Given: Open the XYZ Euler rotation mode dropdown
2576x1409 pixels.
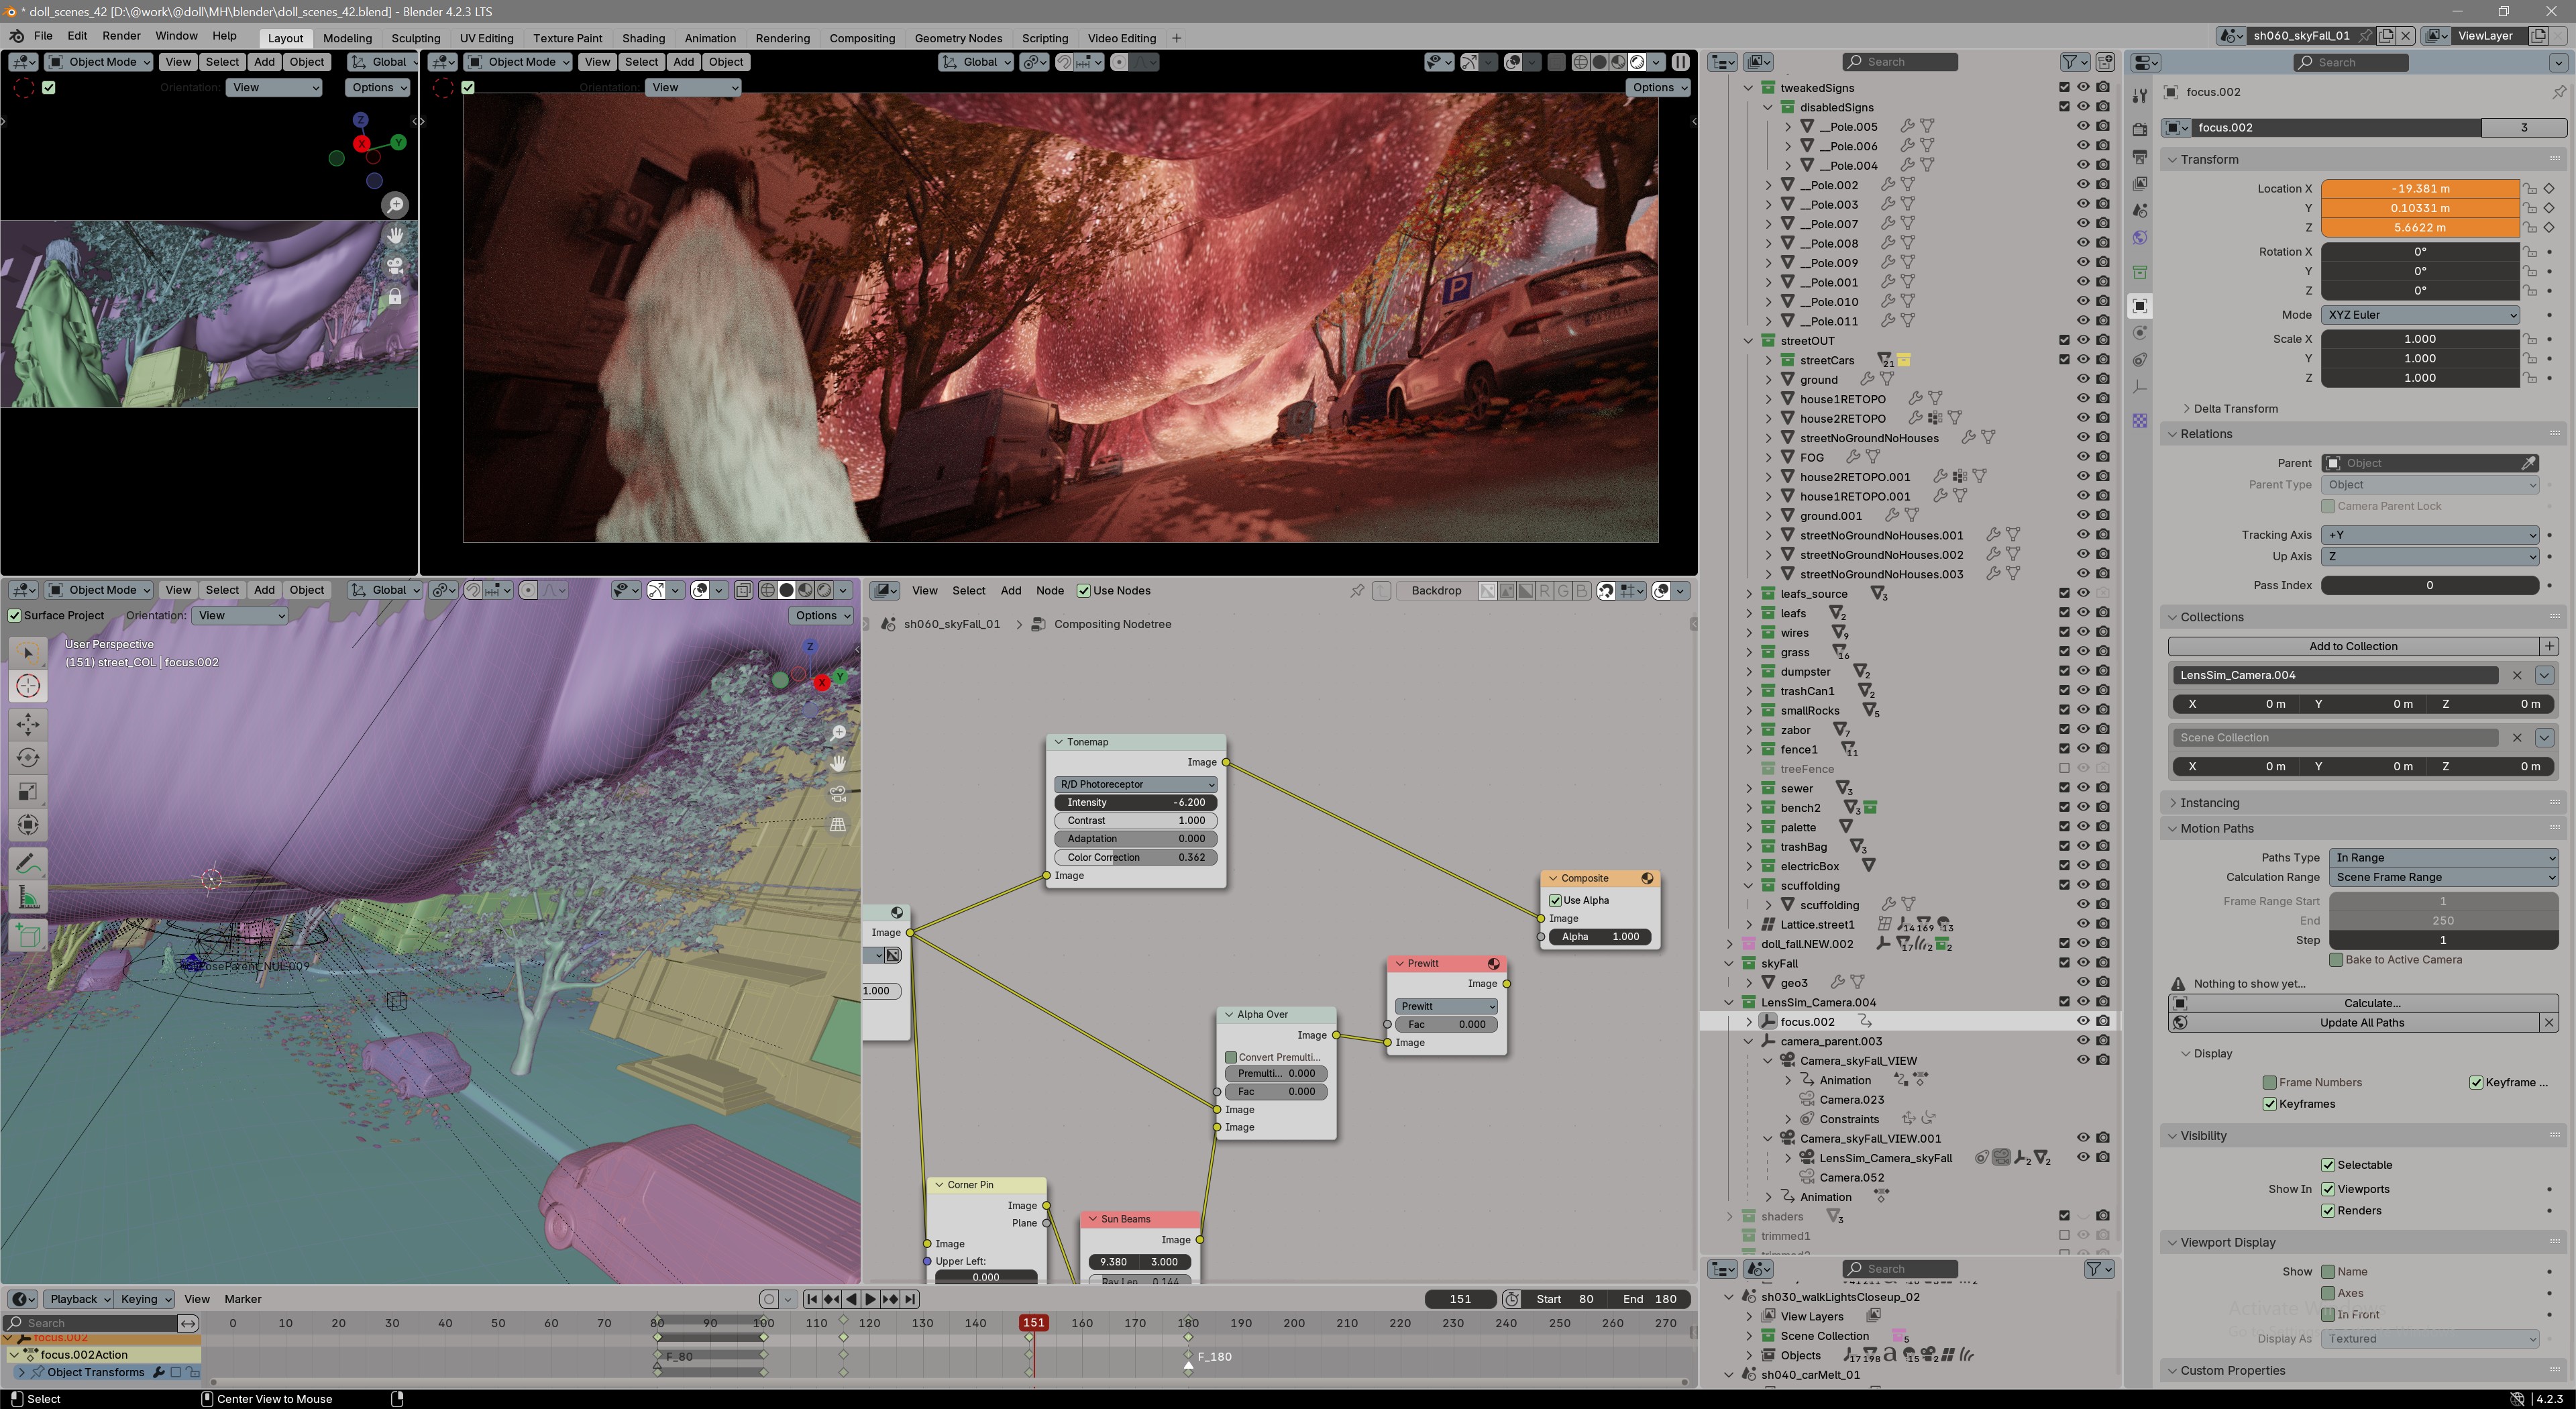Looking at the screenshot, I should 2420,315.
